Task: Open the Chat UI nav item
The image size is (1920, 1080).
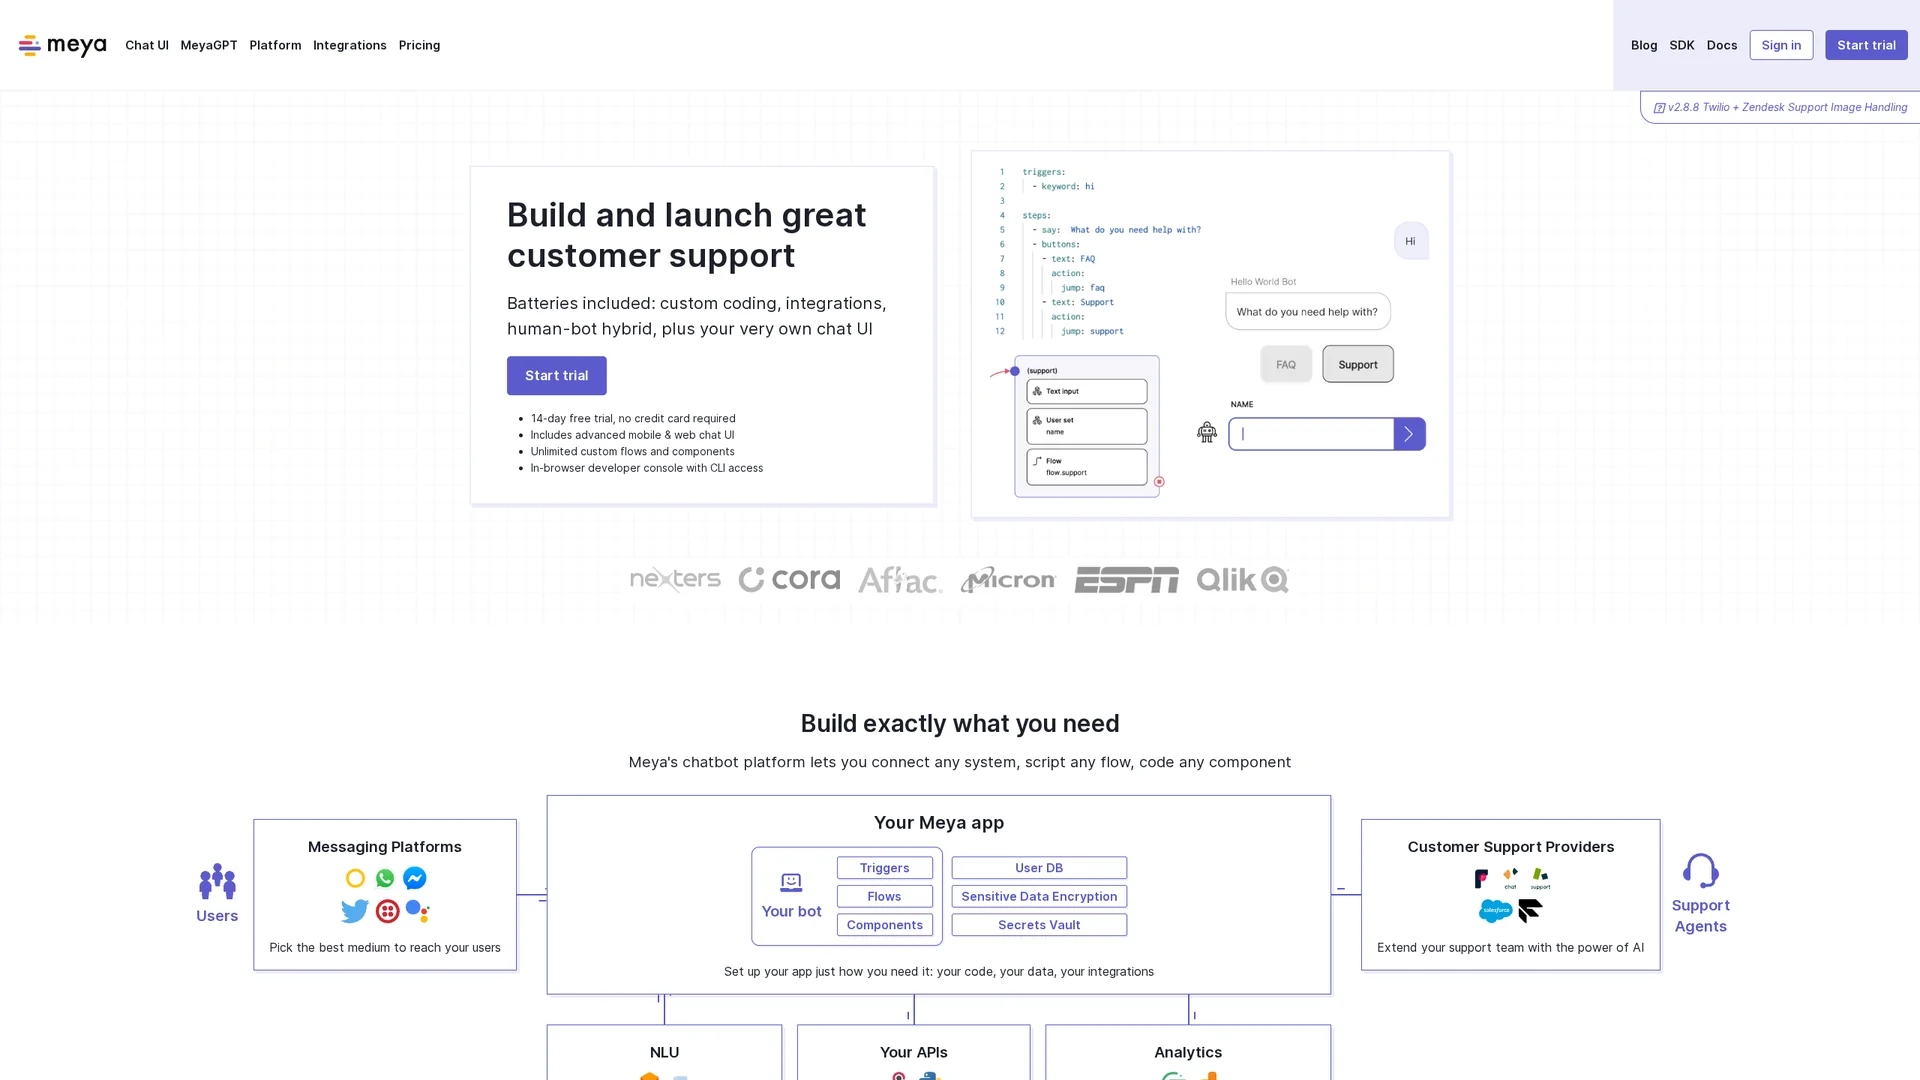Action: (x=147, y=45)
